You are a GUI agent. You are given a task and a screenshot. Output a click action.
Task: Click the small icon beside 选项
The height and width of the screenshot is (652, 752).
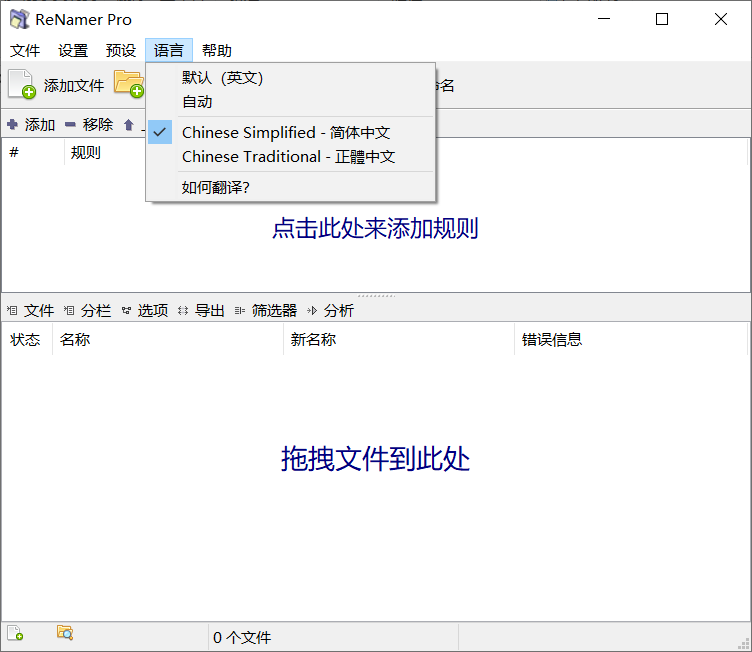pyautogui.click(x=126, y=310)
